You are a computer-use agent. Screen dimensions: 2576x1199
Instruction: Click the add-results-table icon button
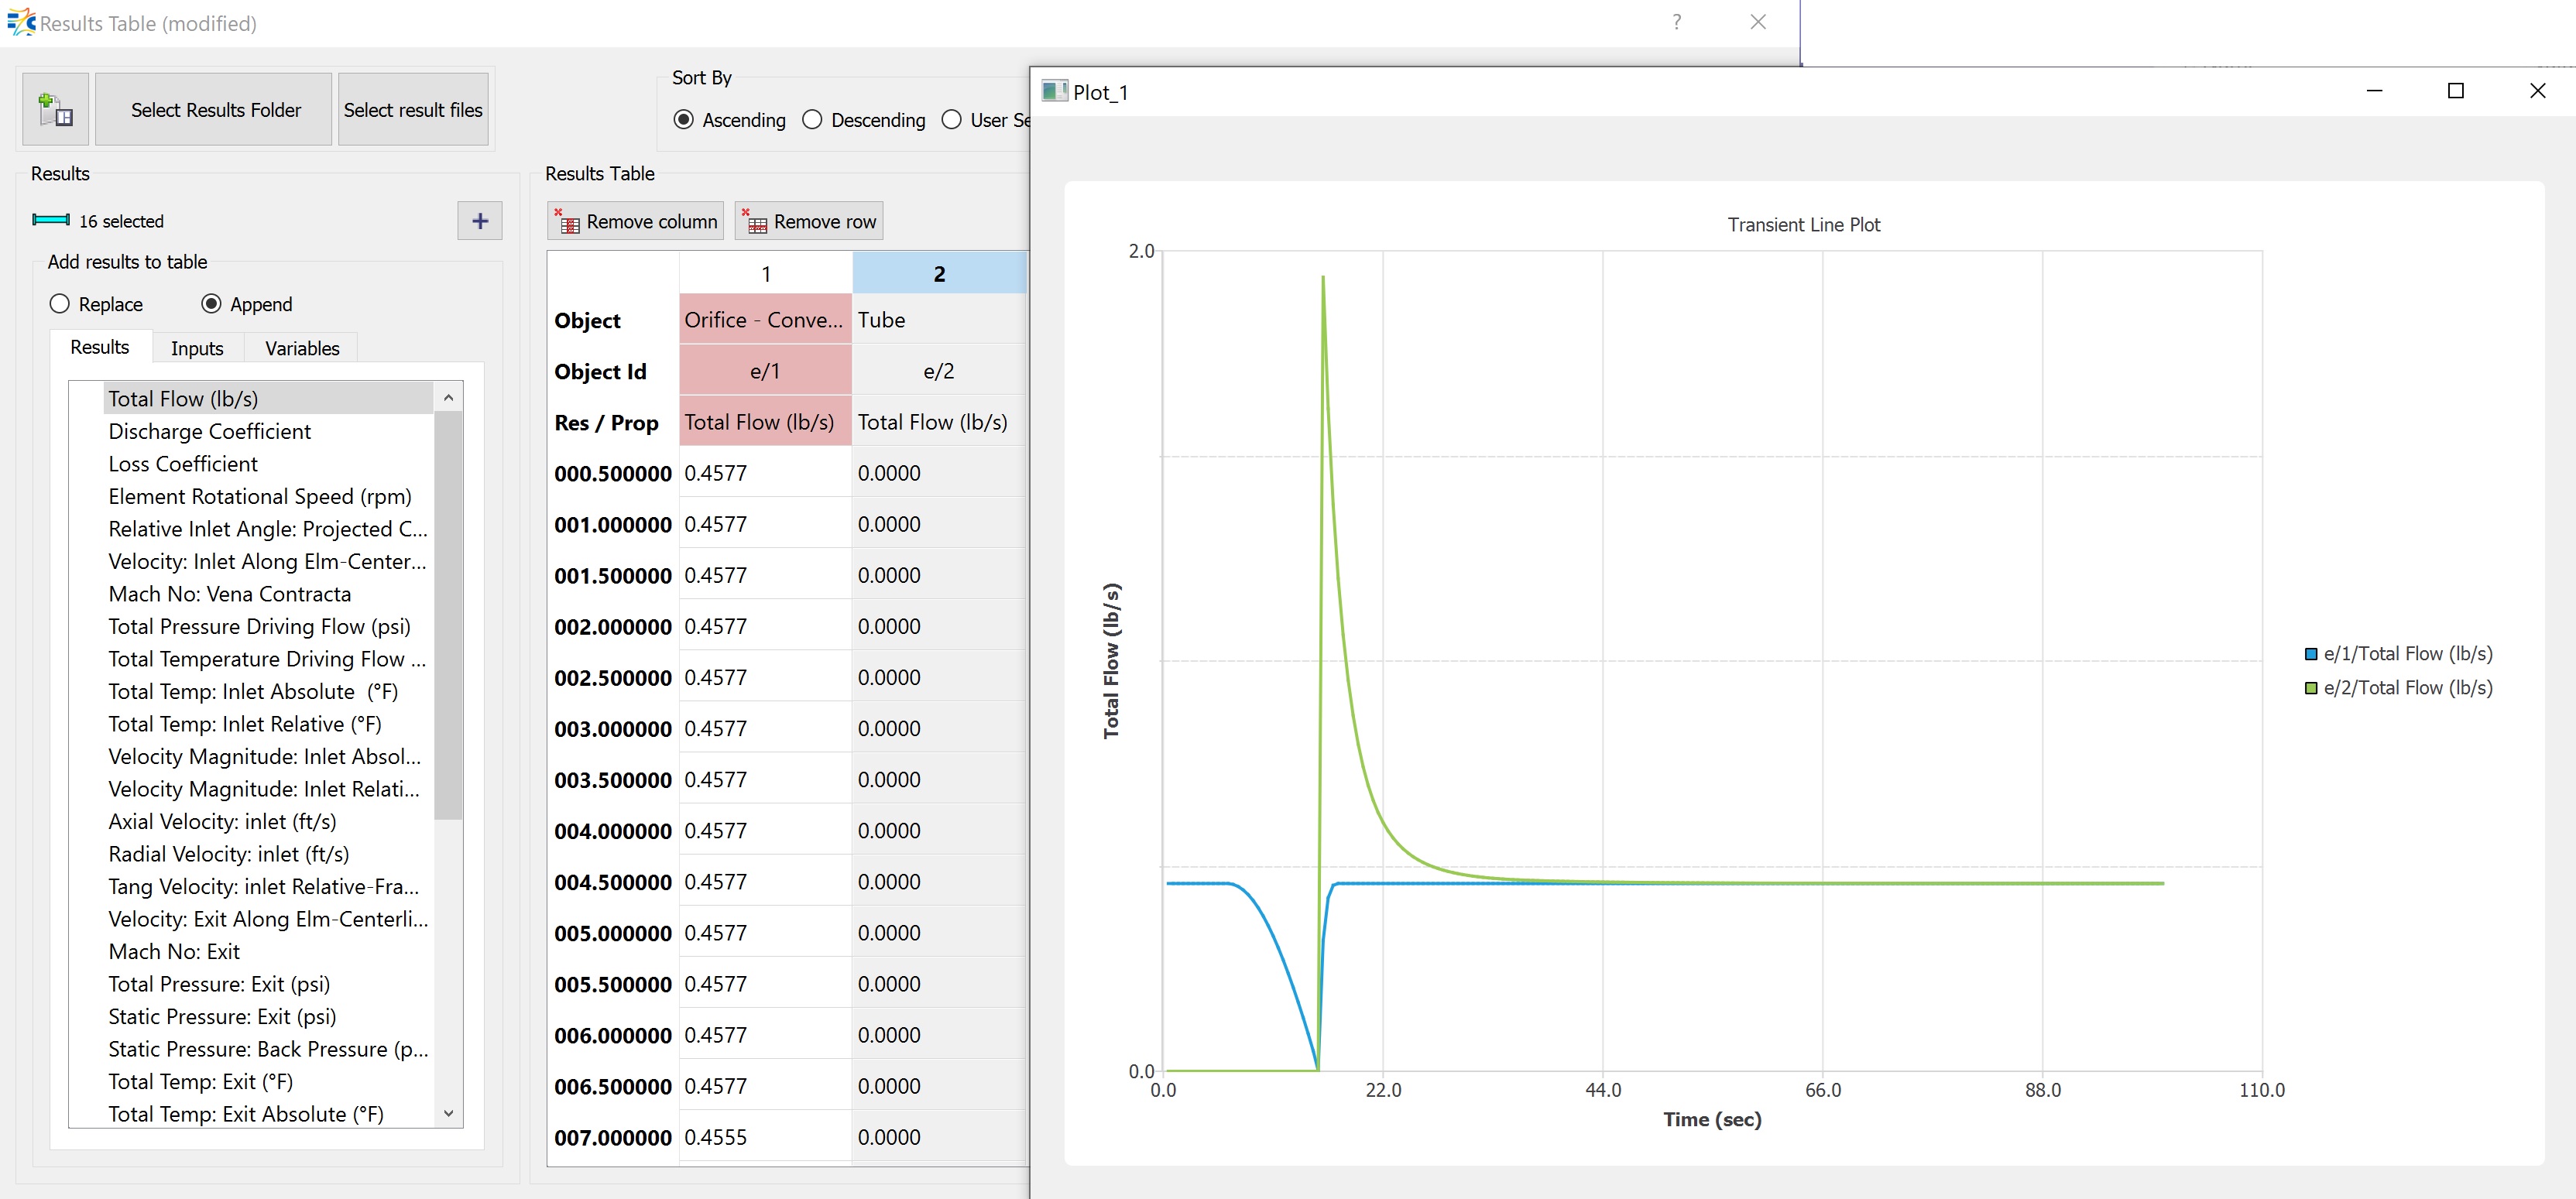tap(55, 109)
